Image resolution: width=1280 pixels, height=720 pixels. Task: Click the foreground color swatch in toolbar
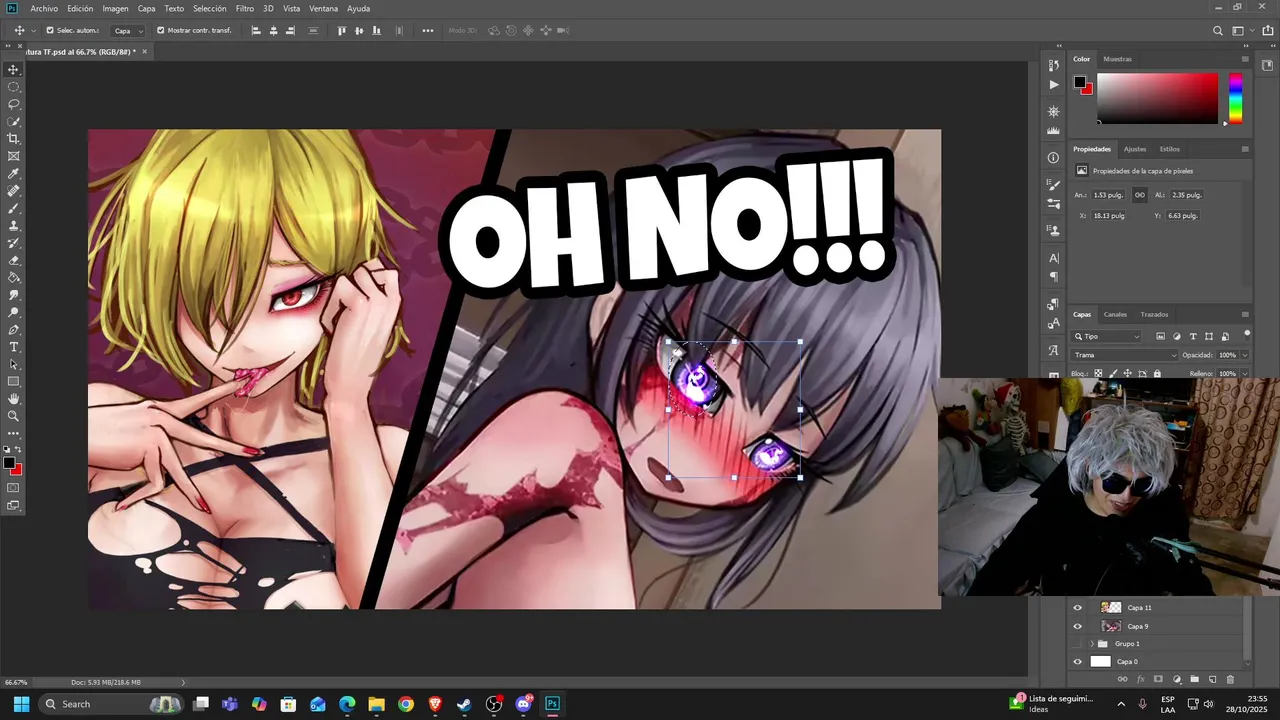10,463
